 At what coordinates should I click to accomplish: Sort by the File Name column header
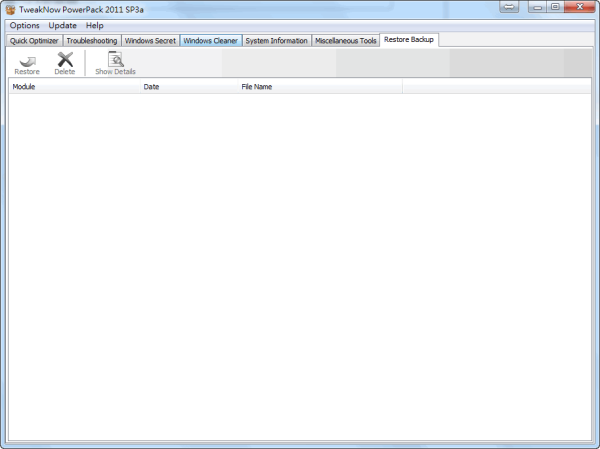click(x=320, y=87)
